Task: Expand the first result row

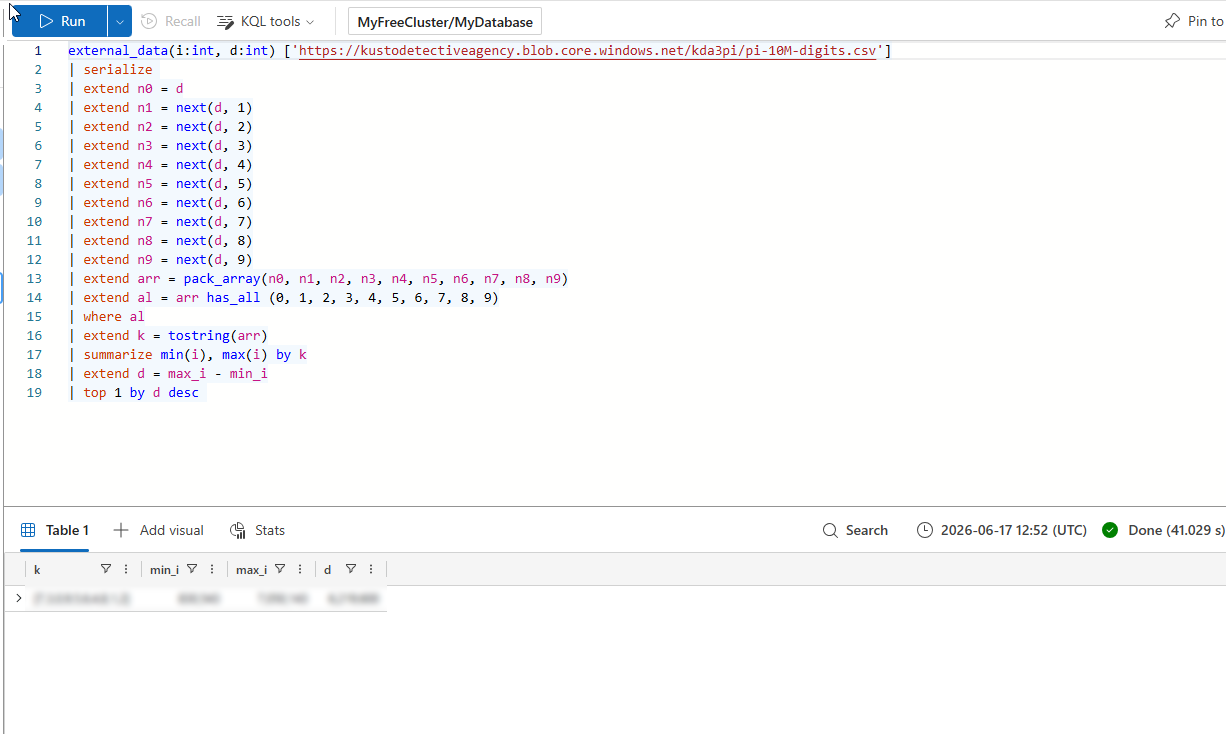Action: 18,598
